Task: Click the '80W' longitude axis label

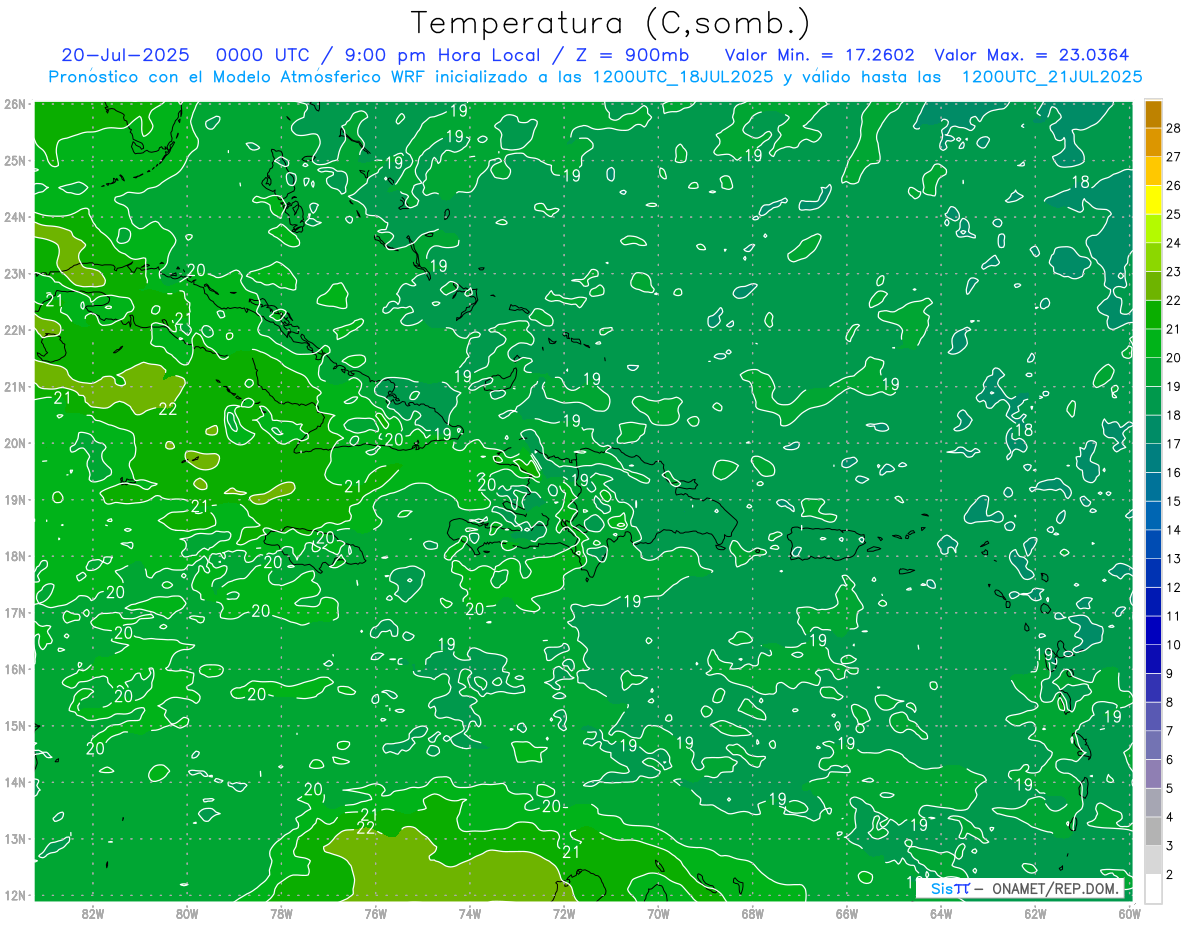Action: pos(187,913)
